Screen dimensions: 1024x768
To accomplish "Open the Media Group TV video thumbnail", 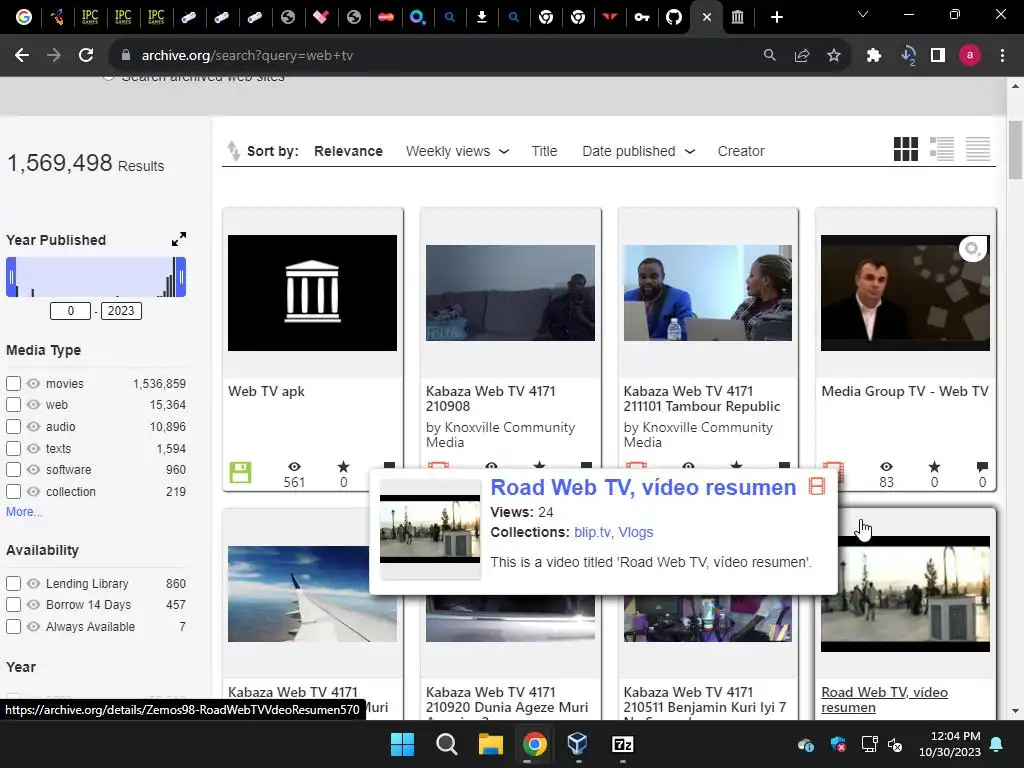I will [905, 293].
